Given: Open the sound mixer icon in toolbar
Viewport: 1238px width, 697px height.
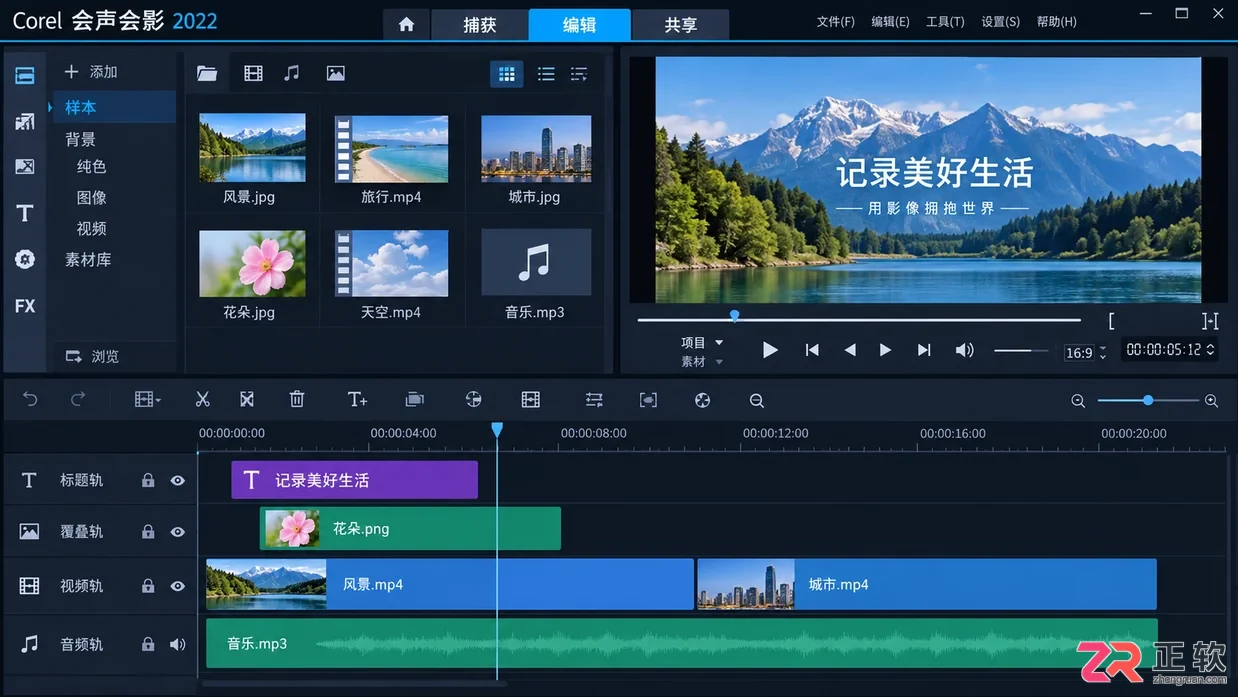Looking at the screenshot, I should click(x=474, y=400).
